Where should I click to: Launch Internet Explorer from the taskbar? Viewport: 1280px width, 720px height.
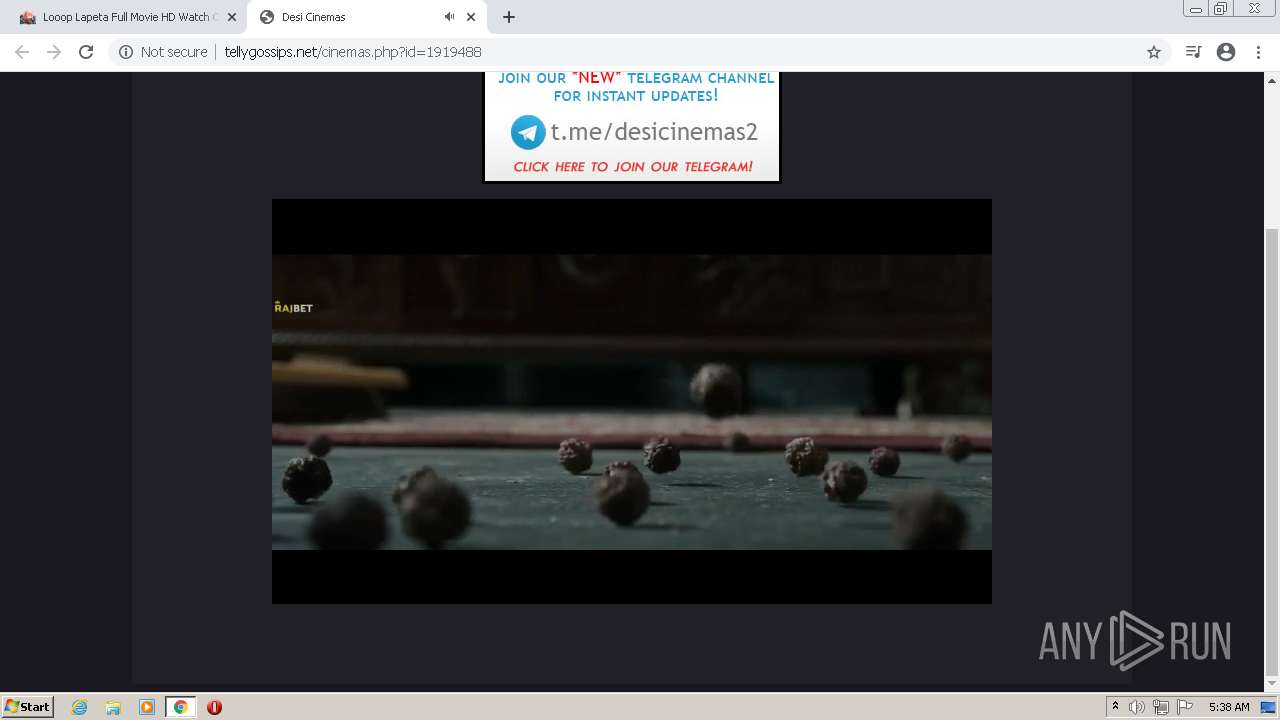coord(79,707)
